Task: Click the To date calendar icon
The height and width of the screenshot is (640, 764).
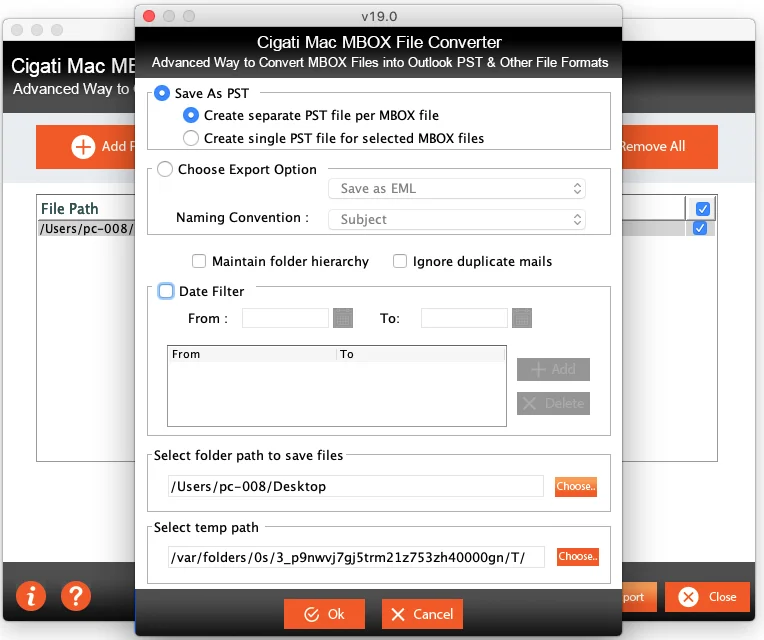Action: pos(522,318)
